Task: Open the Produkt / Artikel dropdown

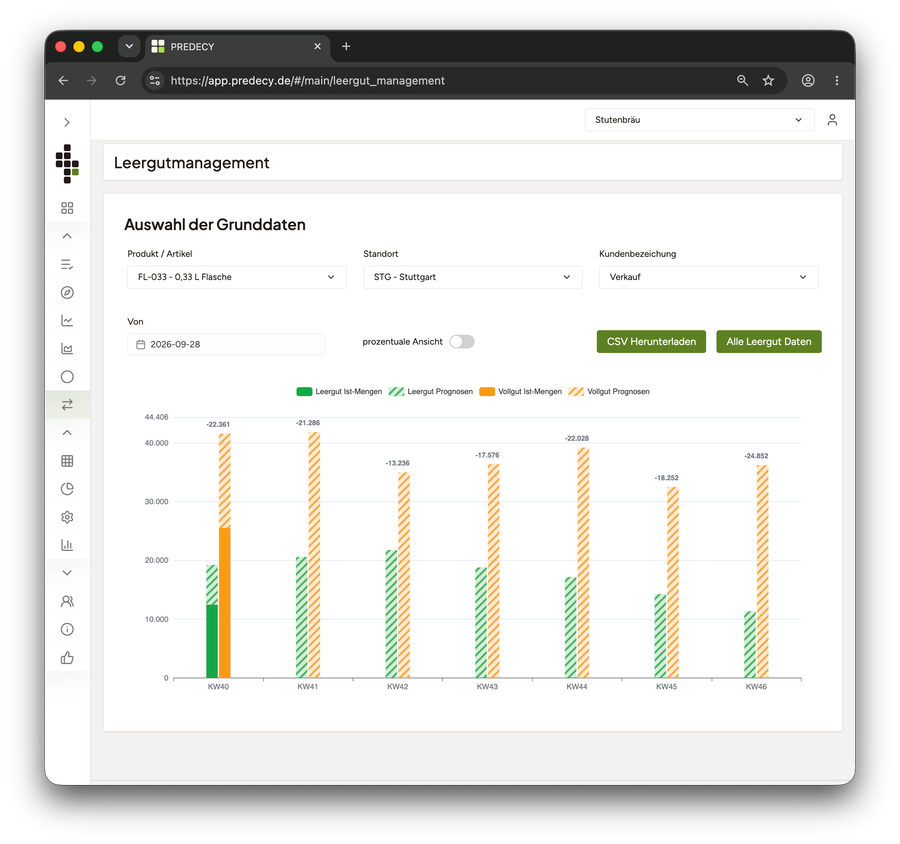Action: coord(236,277)
